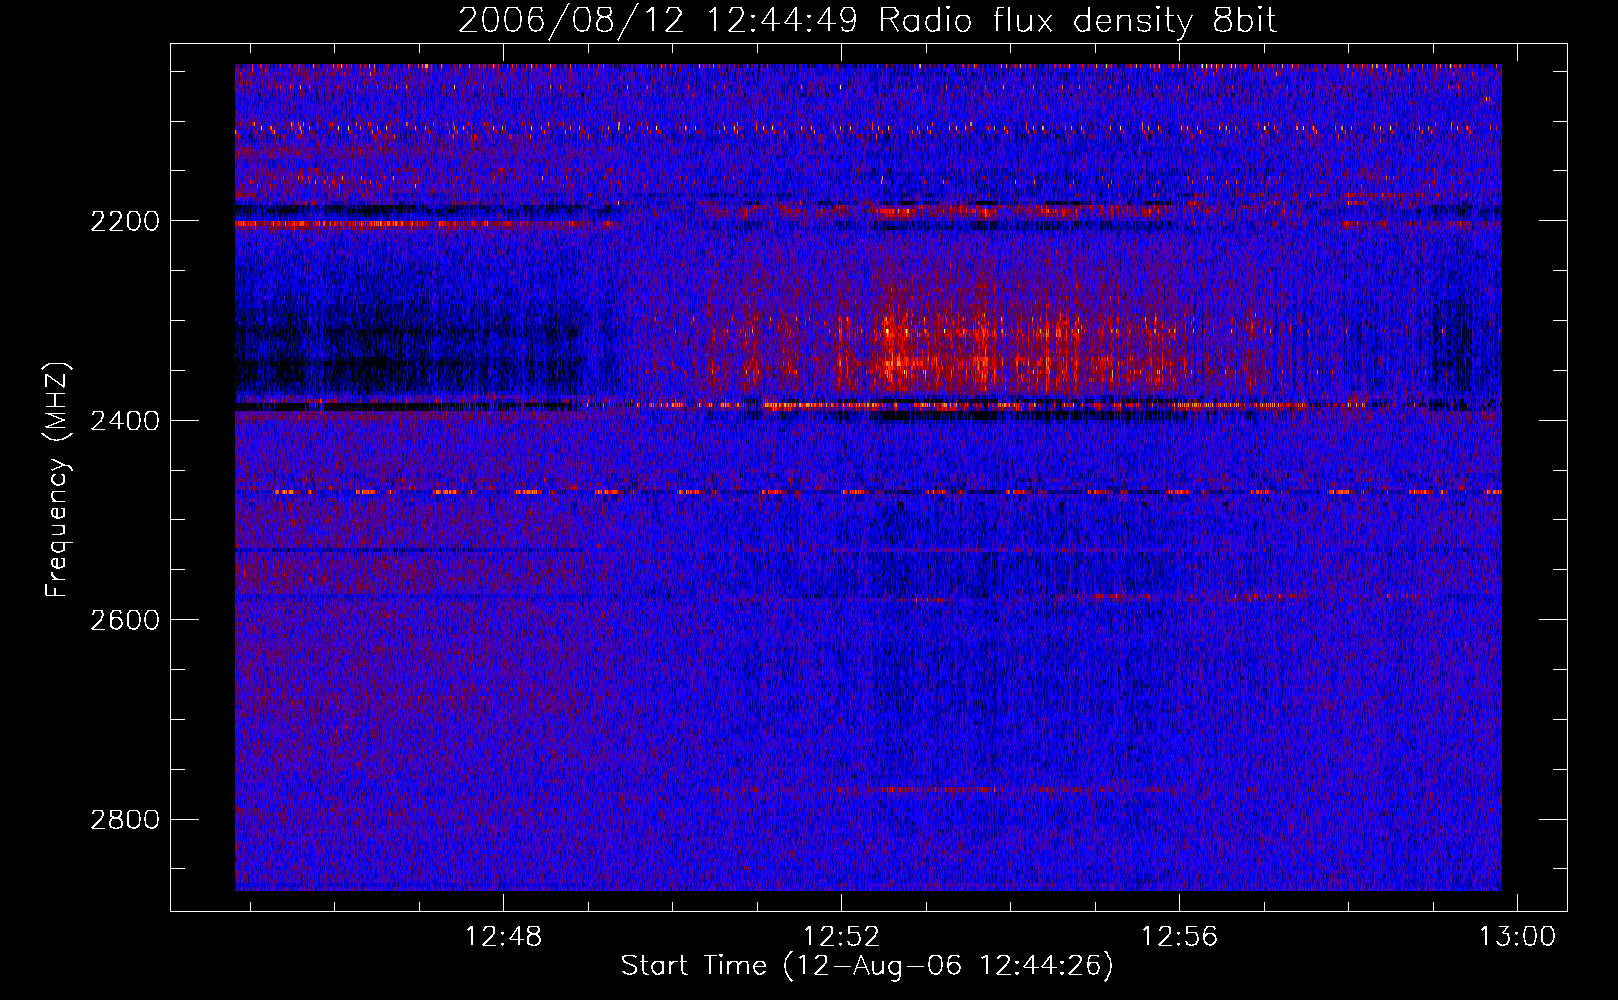Click the plot title "2006/08/12 12:44:49 Radio flux density 8bit"

[867, 20]
